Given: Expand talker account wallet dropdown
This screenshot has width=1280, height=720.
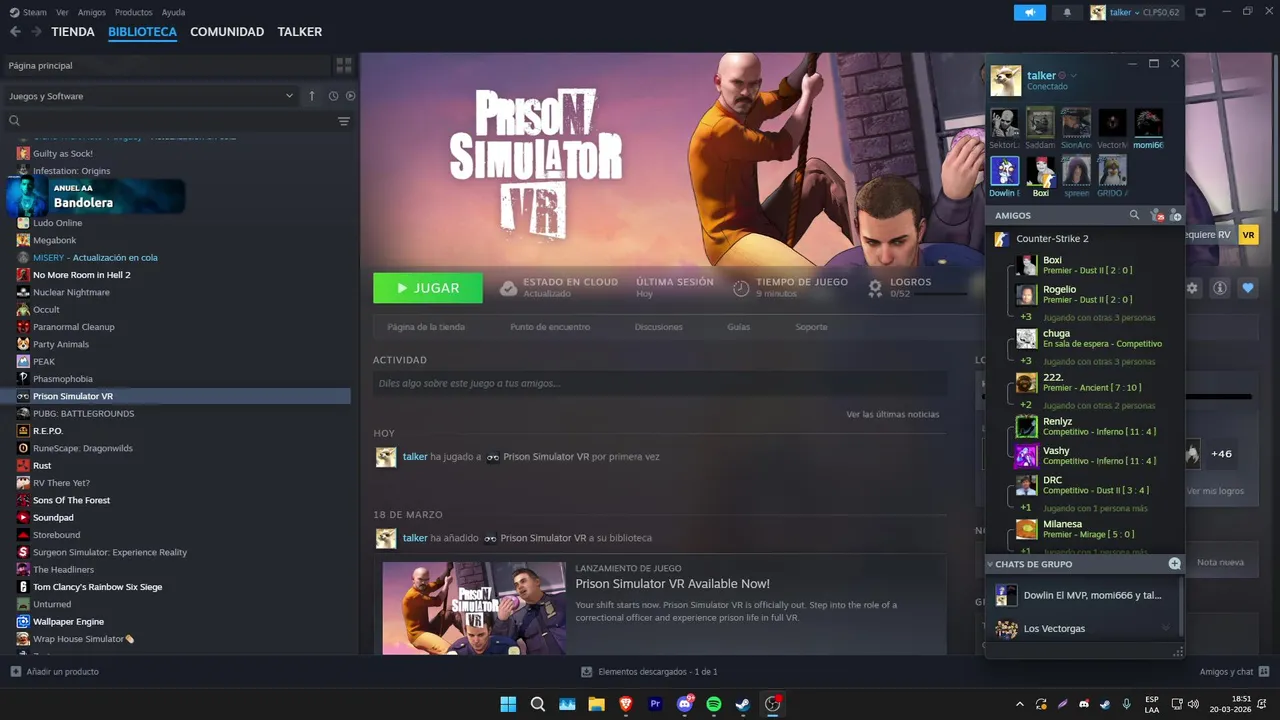Looking at the screenshot, I should pos(1135,12).
